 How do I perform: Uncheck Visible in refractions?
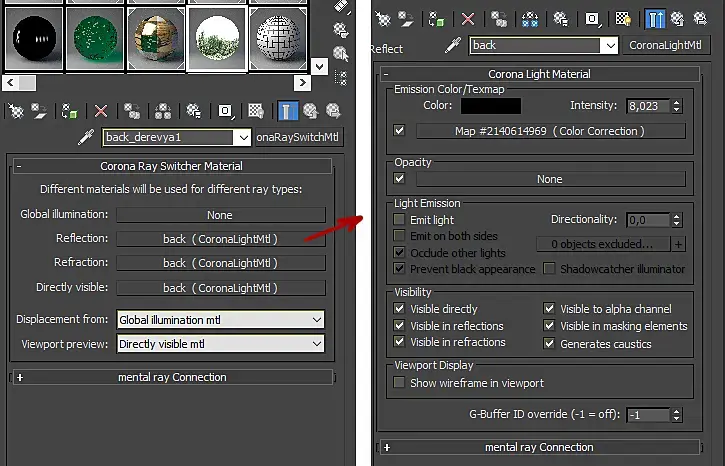tap(399, 342)
